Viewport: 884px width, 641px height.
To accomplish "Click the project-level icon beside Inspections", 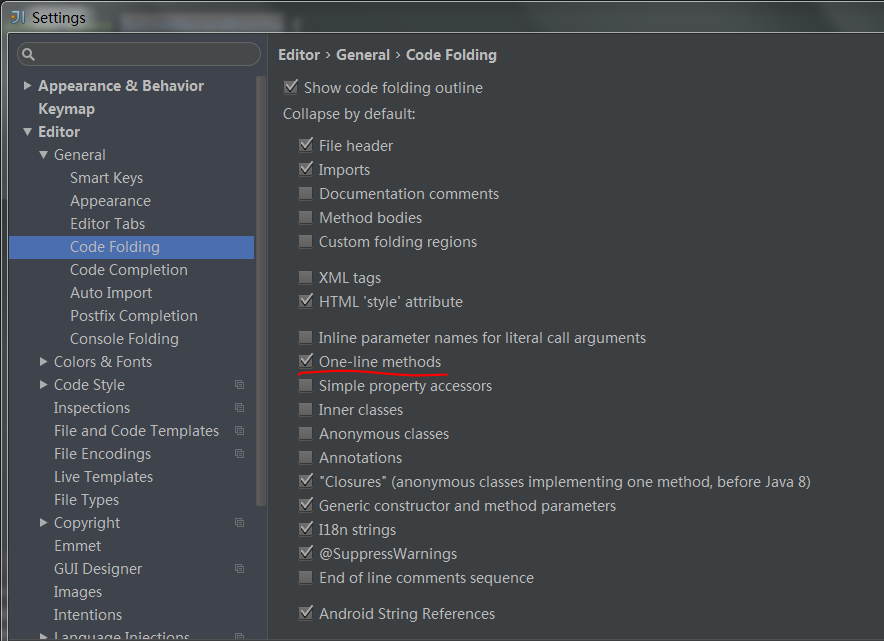I will point(240,408).
